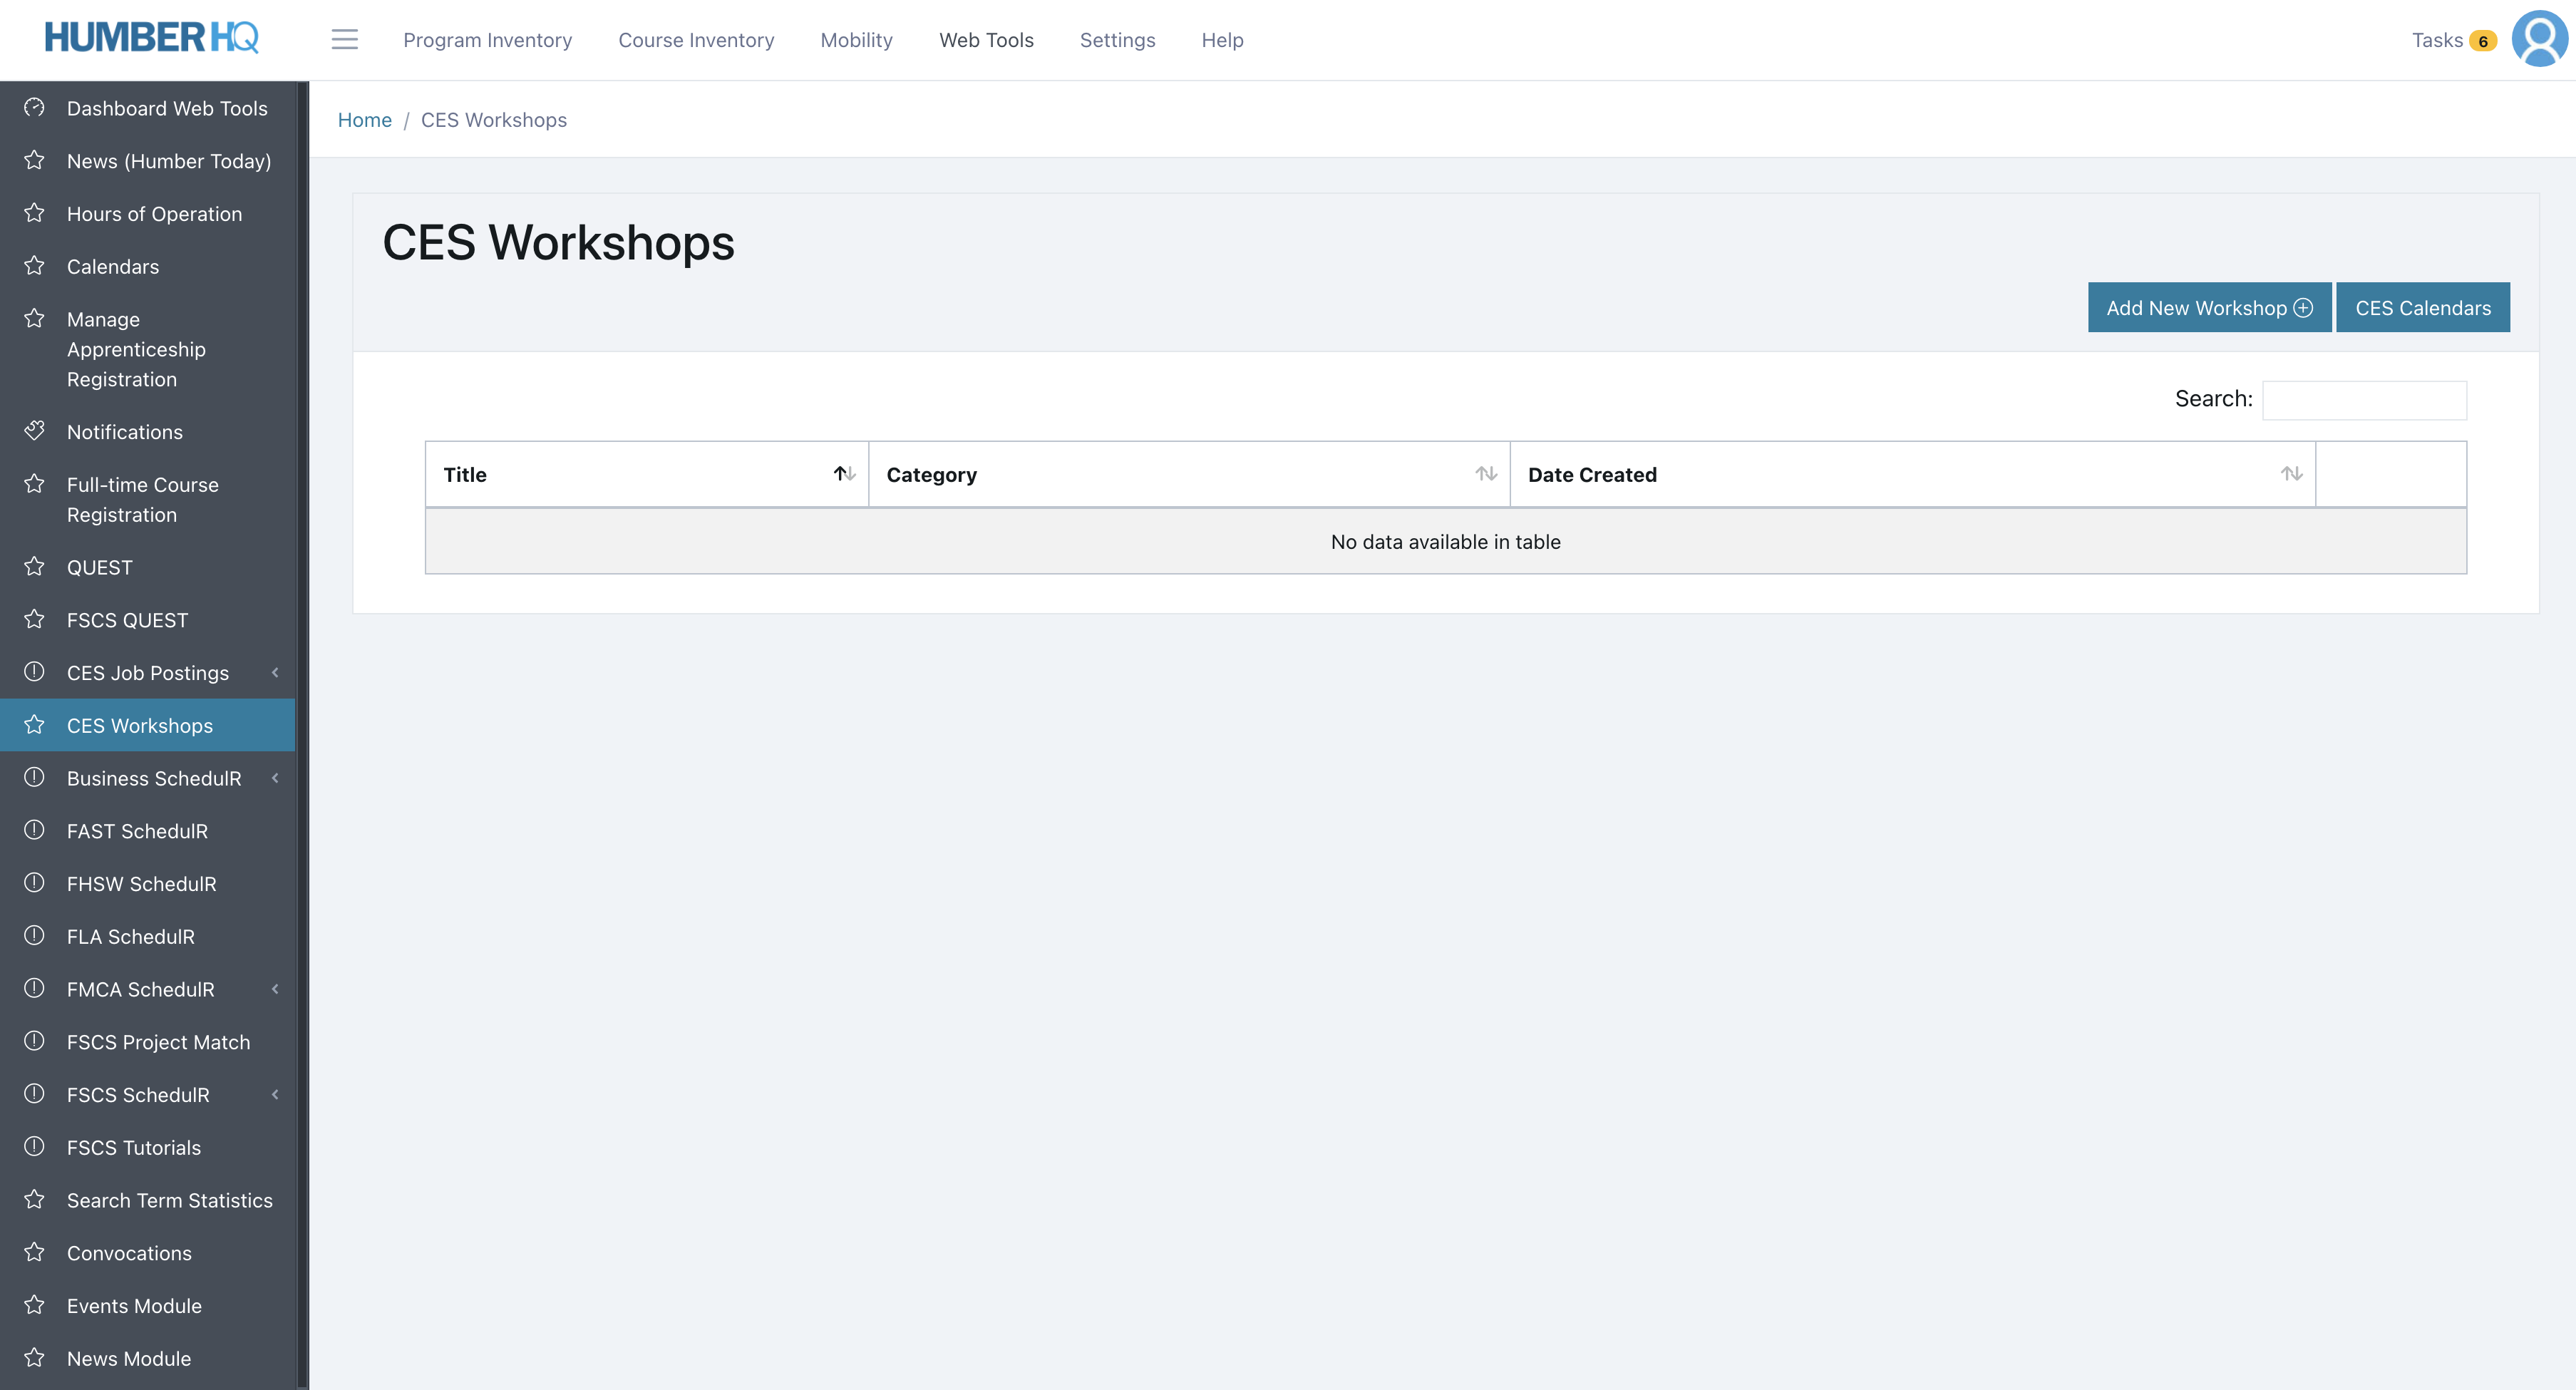Image resolution: width=2576 pixels, height=1390 pixels.
Task: Click circle icon beside FSCS SchedulR
Action: point(34,1094)
